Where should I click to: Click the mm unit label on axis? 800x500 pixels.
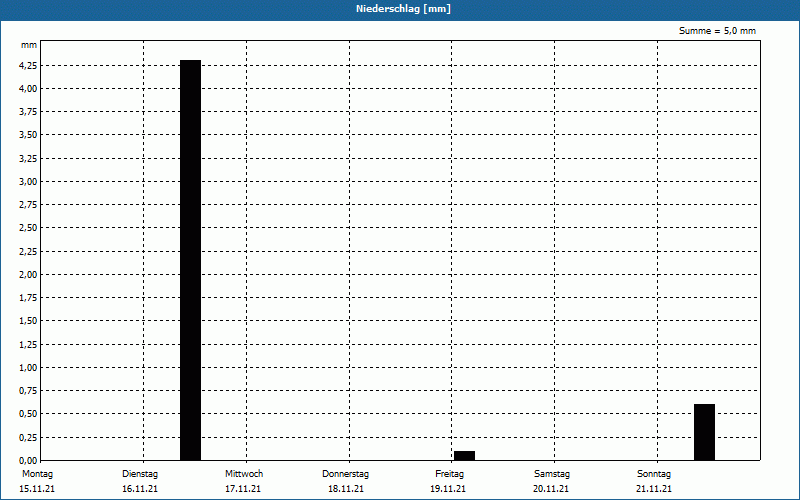[29, 45]
